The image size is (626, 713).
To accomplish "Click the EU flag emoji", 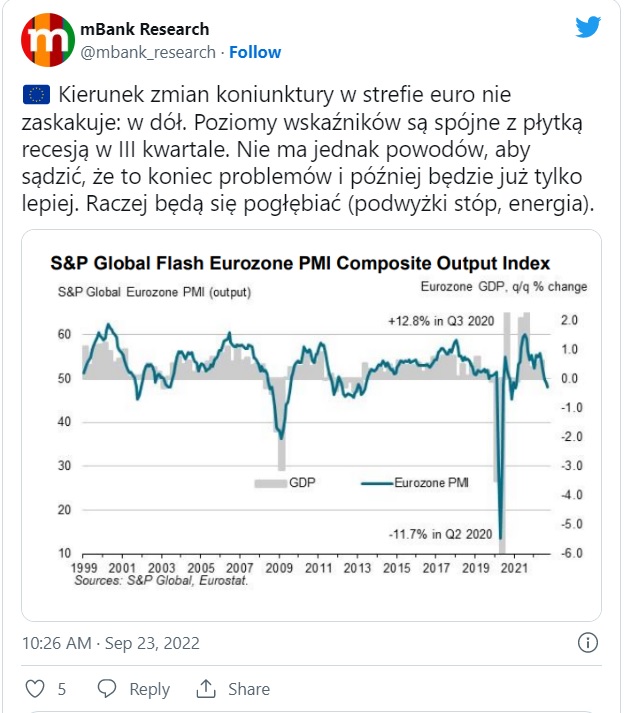I will click(x=36, y=95).
